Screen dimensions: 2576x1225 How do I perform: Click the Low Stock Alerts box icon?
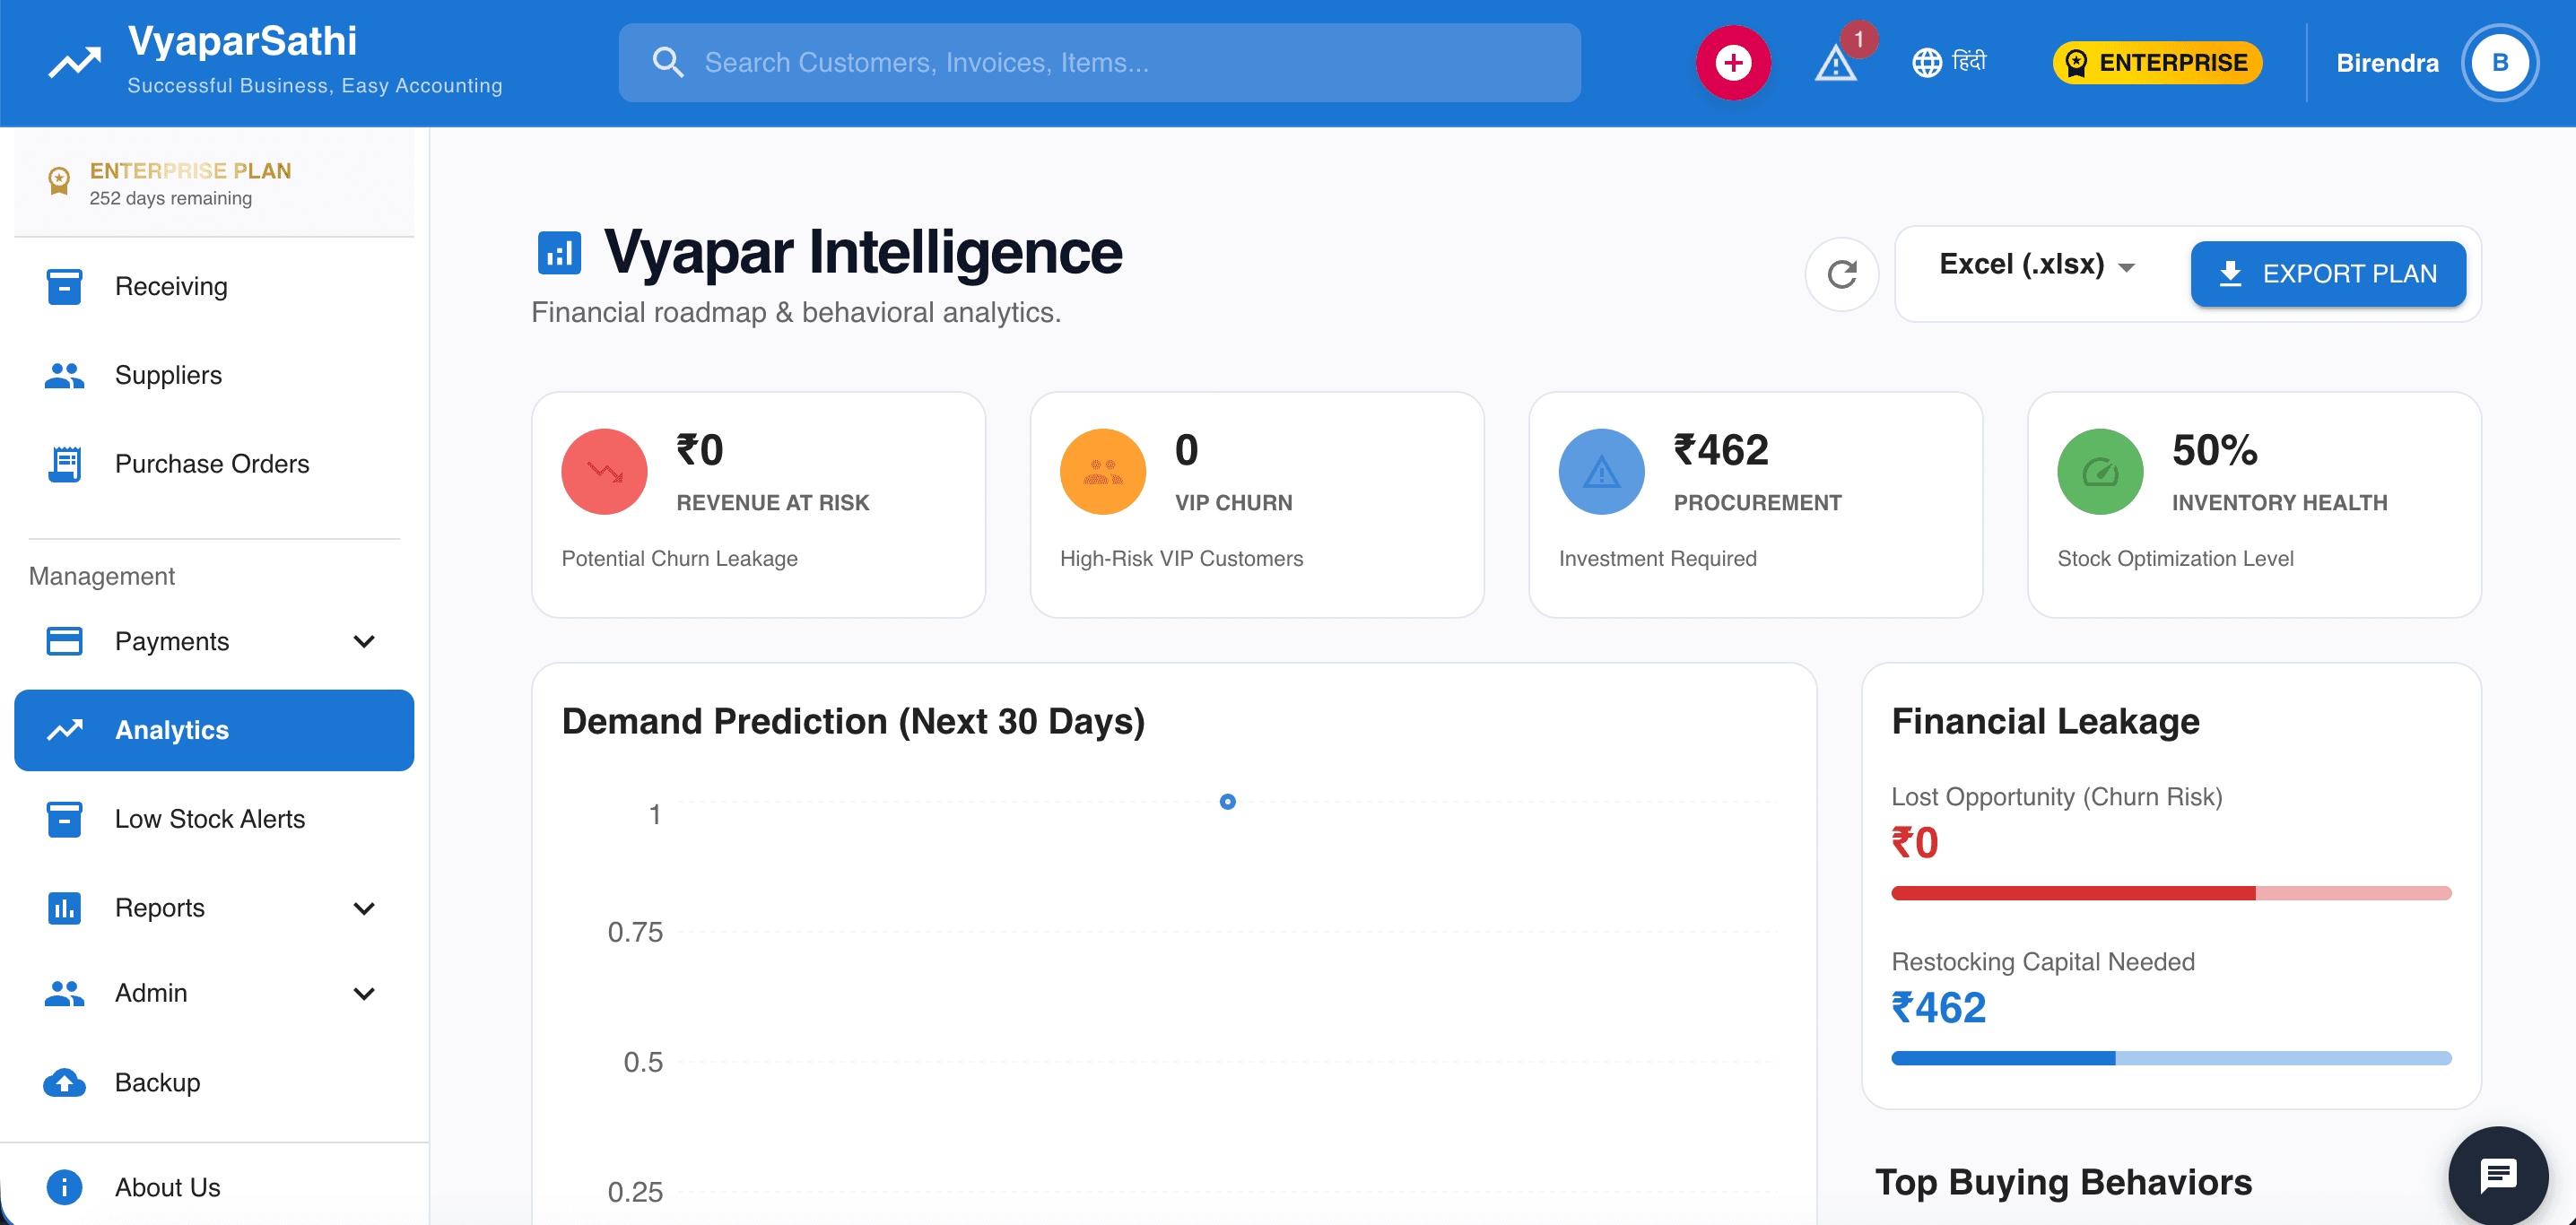click(65, 819)
